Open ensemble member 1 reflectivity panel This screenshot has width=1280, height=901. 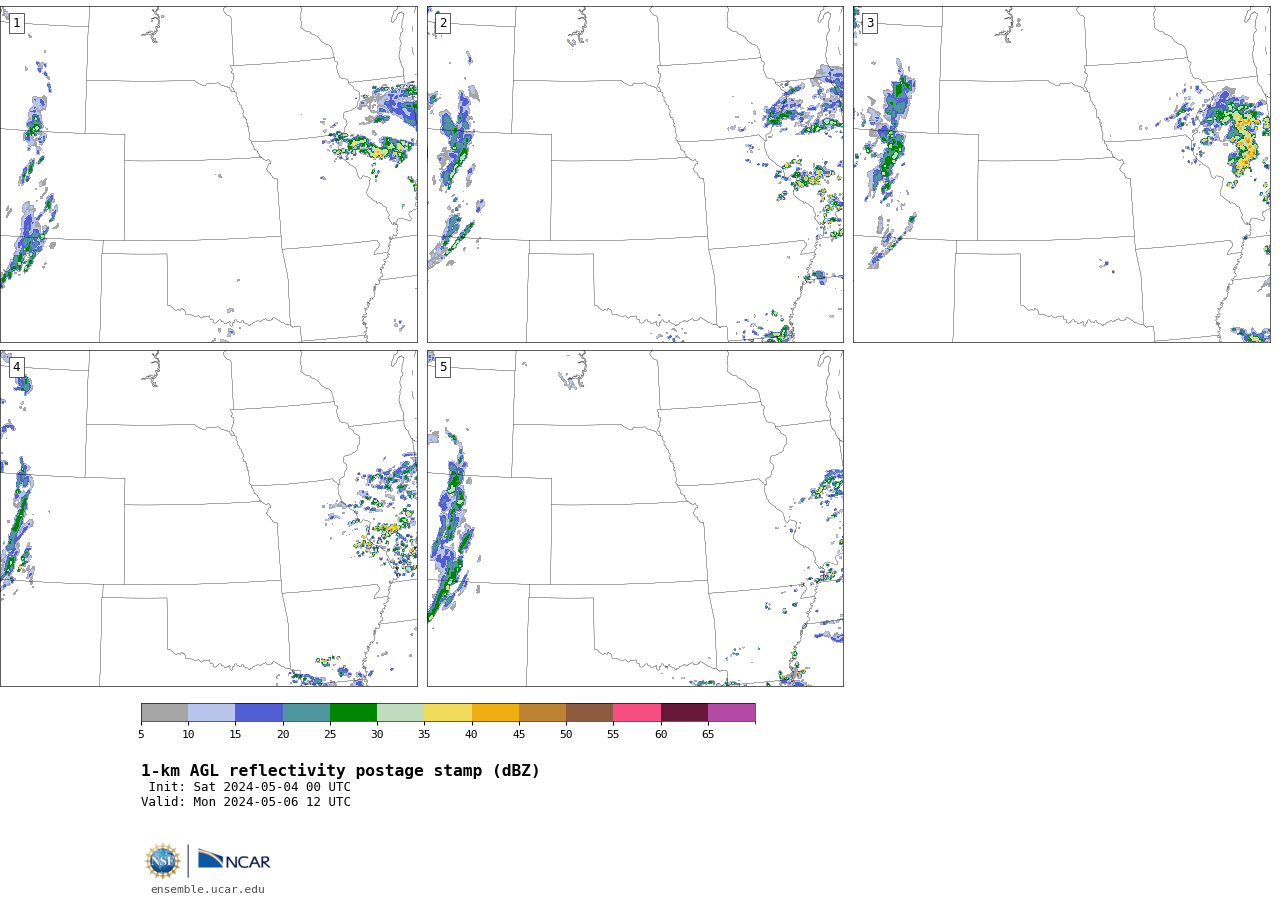[208, 174]
